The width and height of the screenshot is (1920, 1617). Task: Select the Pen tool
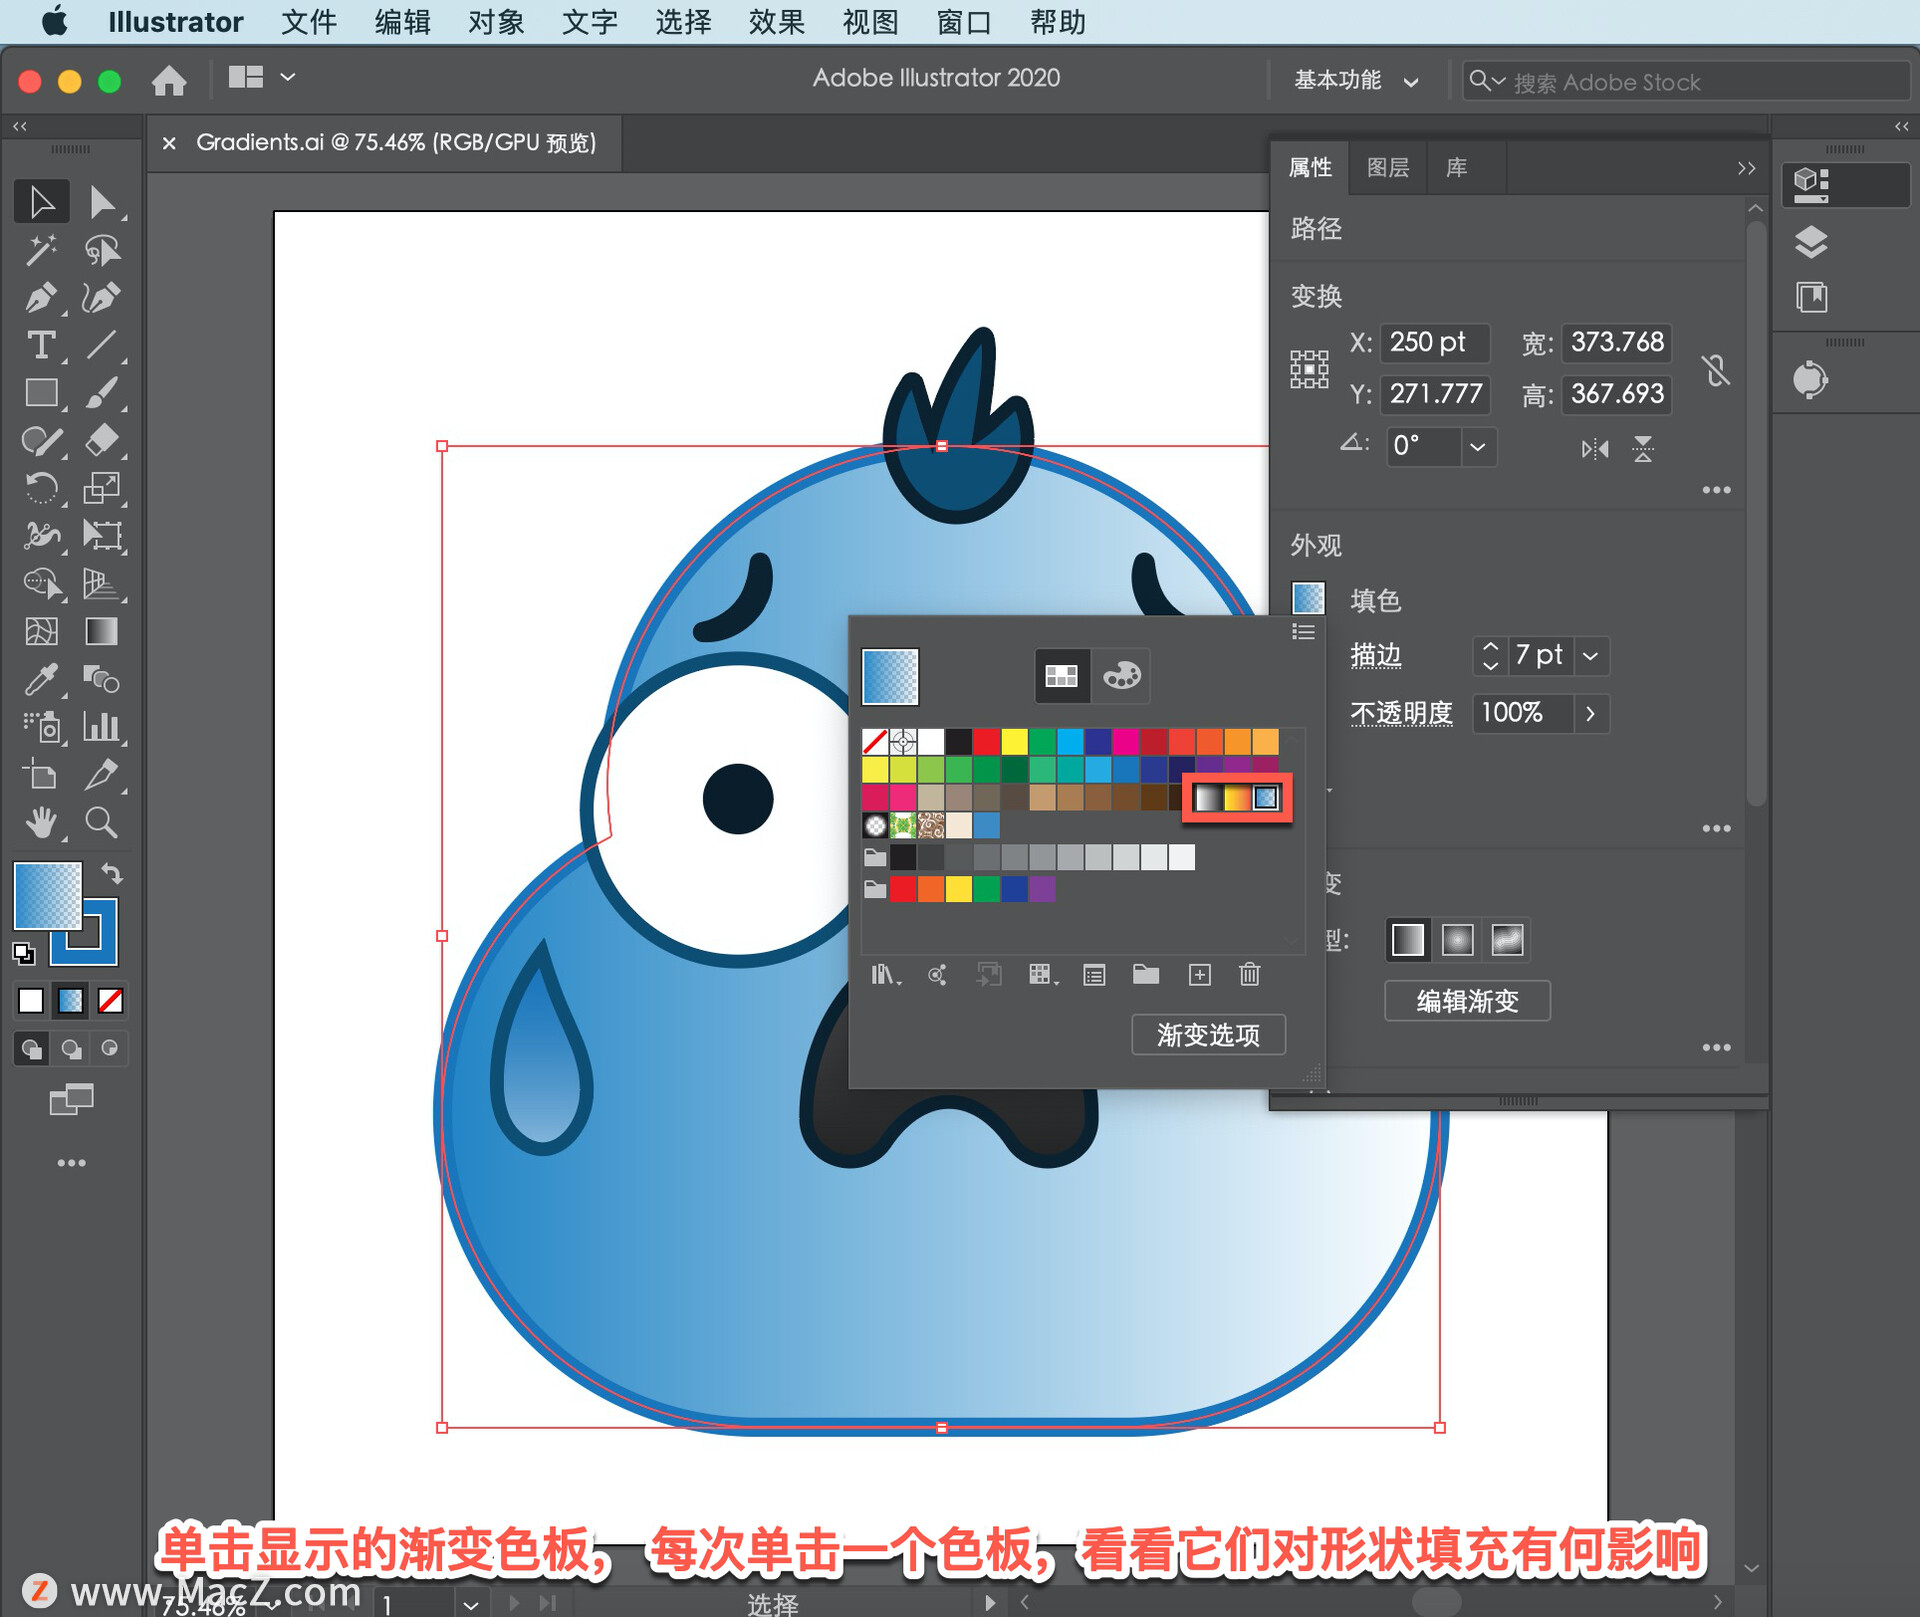40,297
